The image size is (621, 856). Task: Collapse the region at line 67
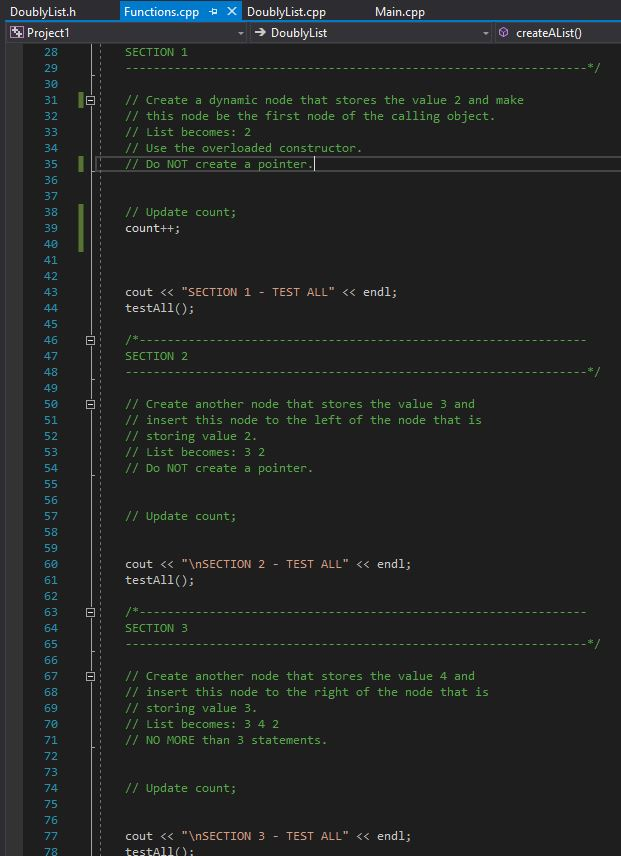(90, 675)
